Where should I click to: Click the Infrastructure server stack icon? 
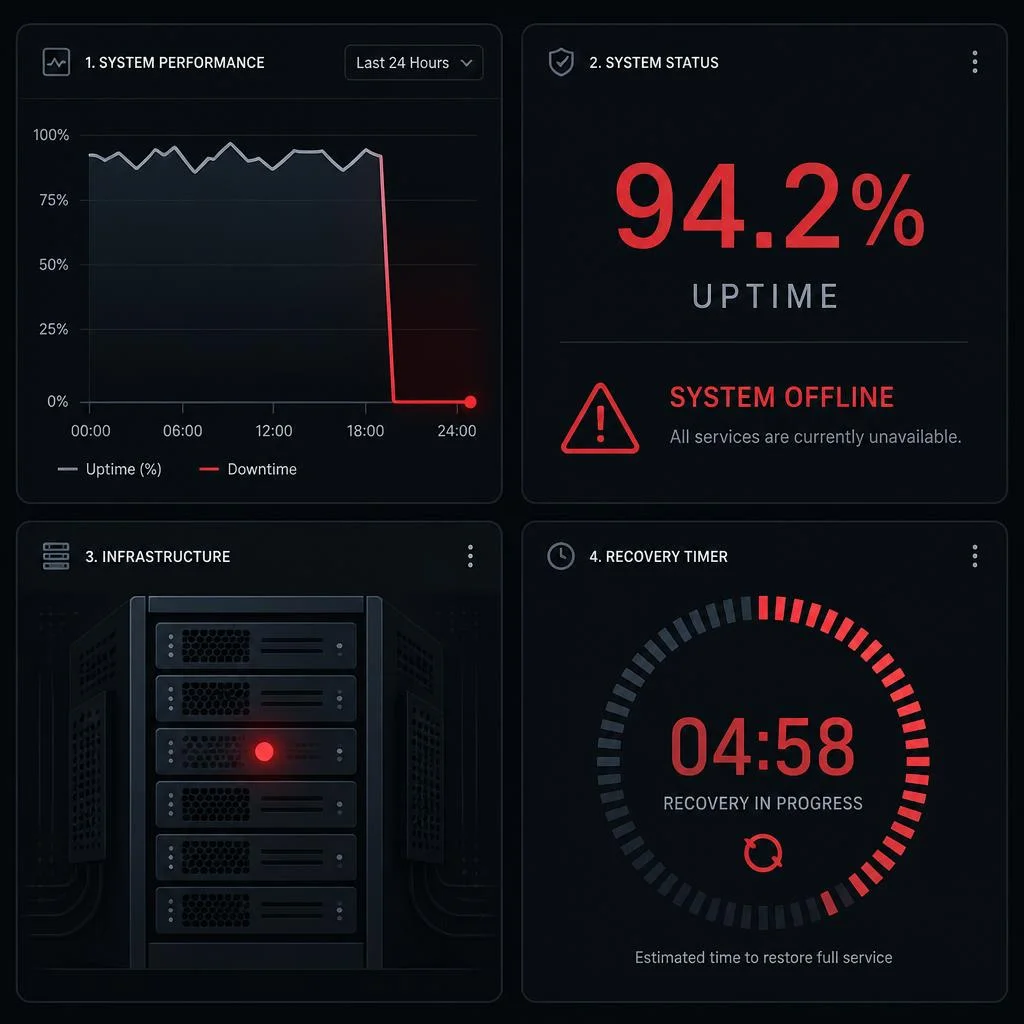point(56,556)
